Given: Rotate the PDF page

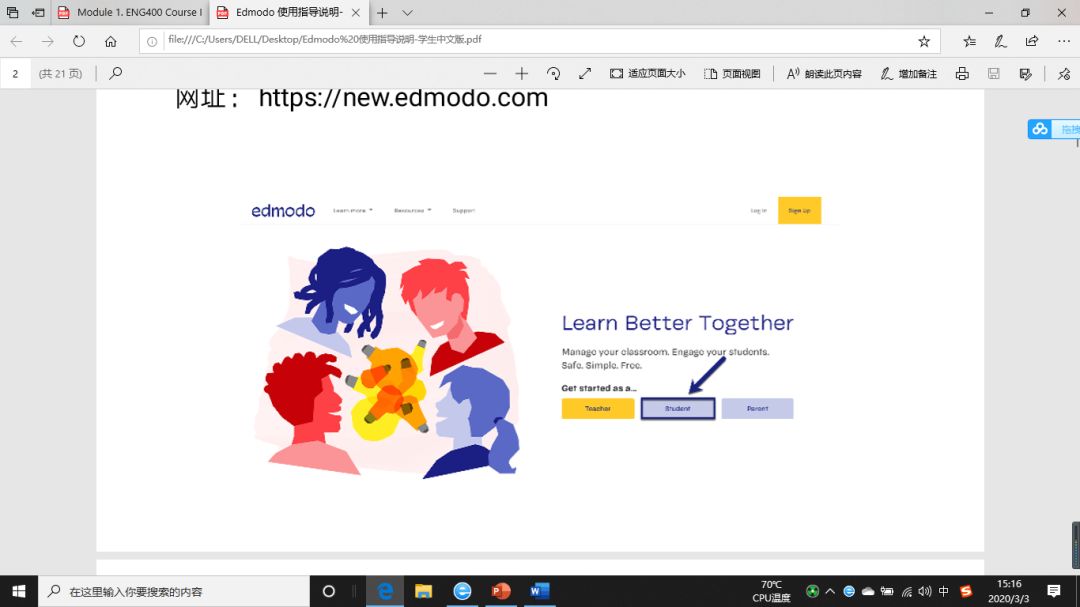Looking at the screenshot, I should tap(553, 74).
